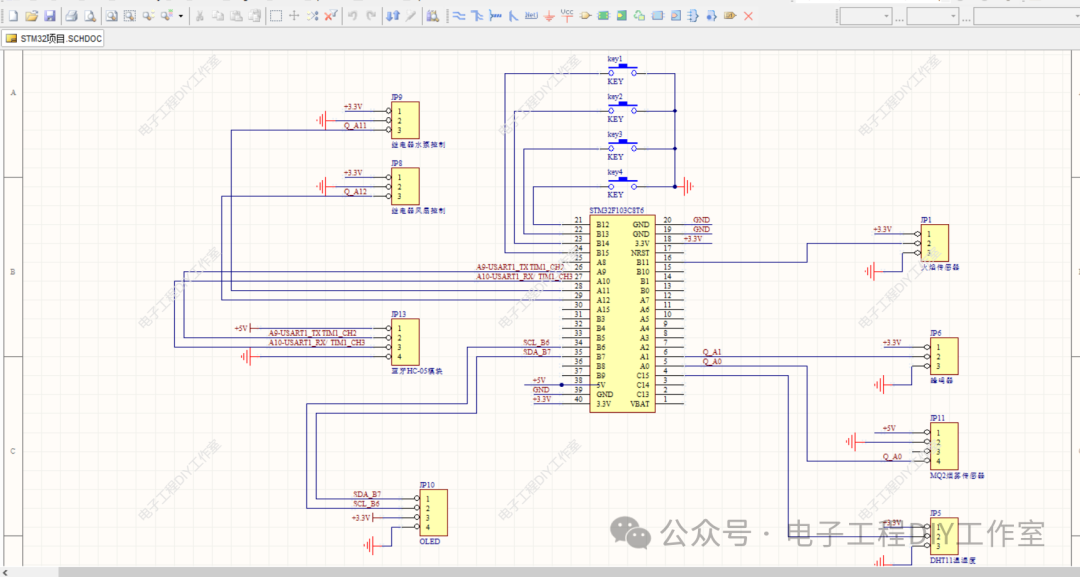Viewport: 1080px width, 577px height.
Task: Select the Place Wire tool
Action: (x=459, y=16)
